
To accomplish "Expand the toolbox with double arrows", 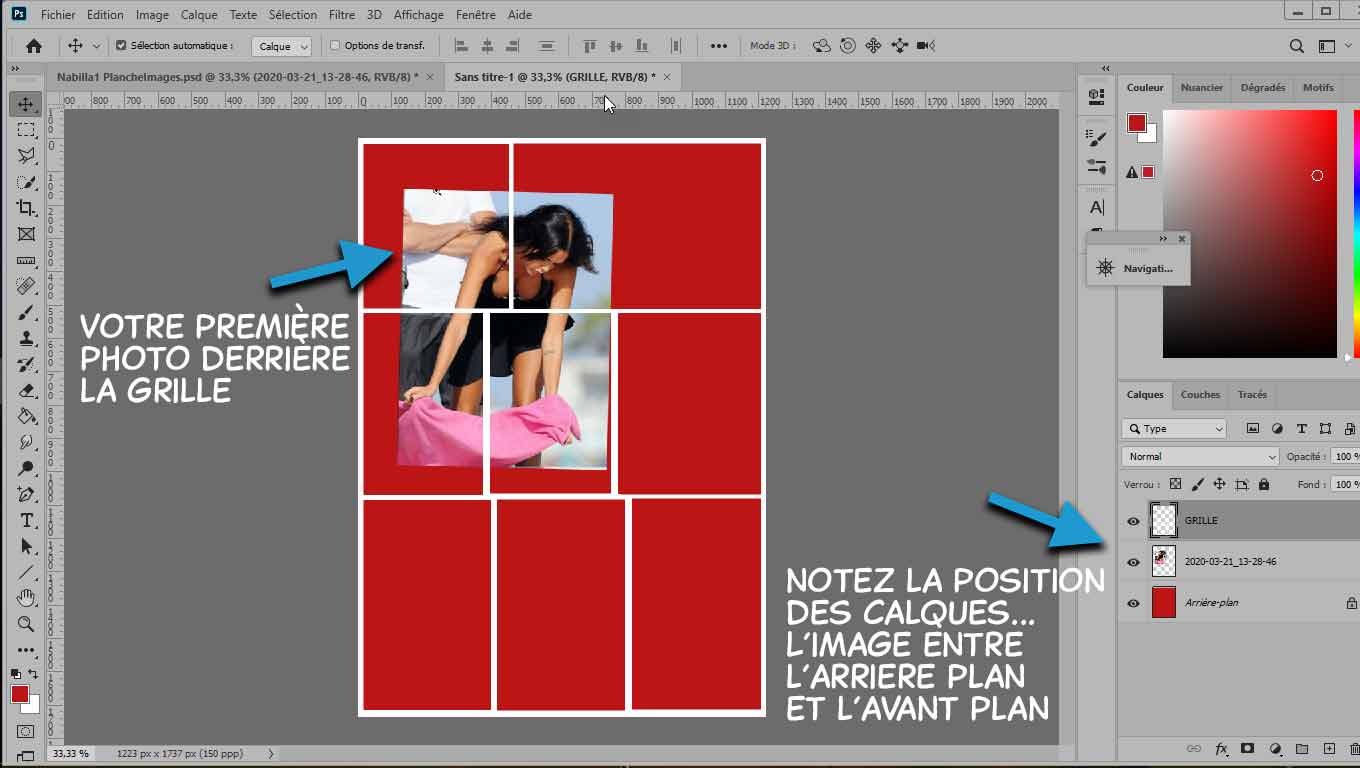I will coord(15,69).
